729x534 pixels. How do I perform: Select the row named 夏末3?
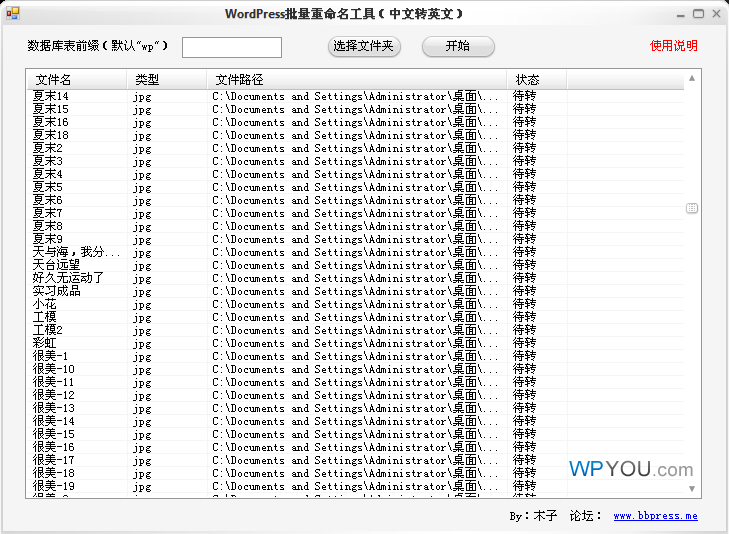pyautogui.click(x=355, y=161)
